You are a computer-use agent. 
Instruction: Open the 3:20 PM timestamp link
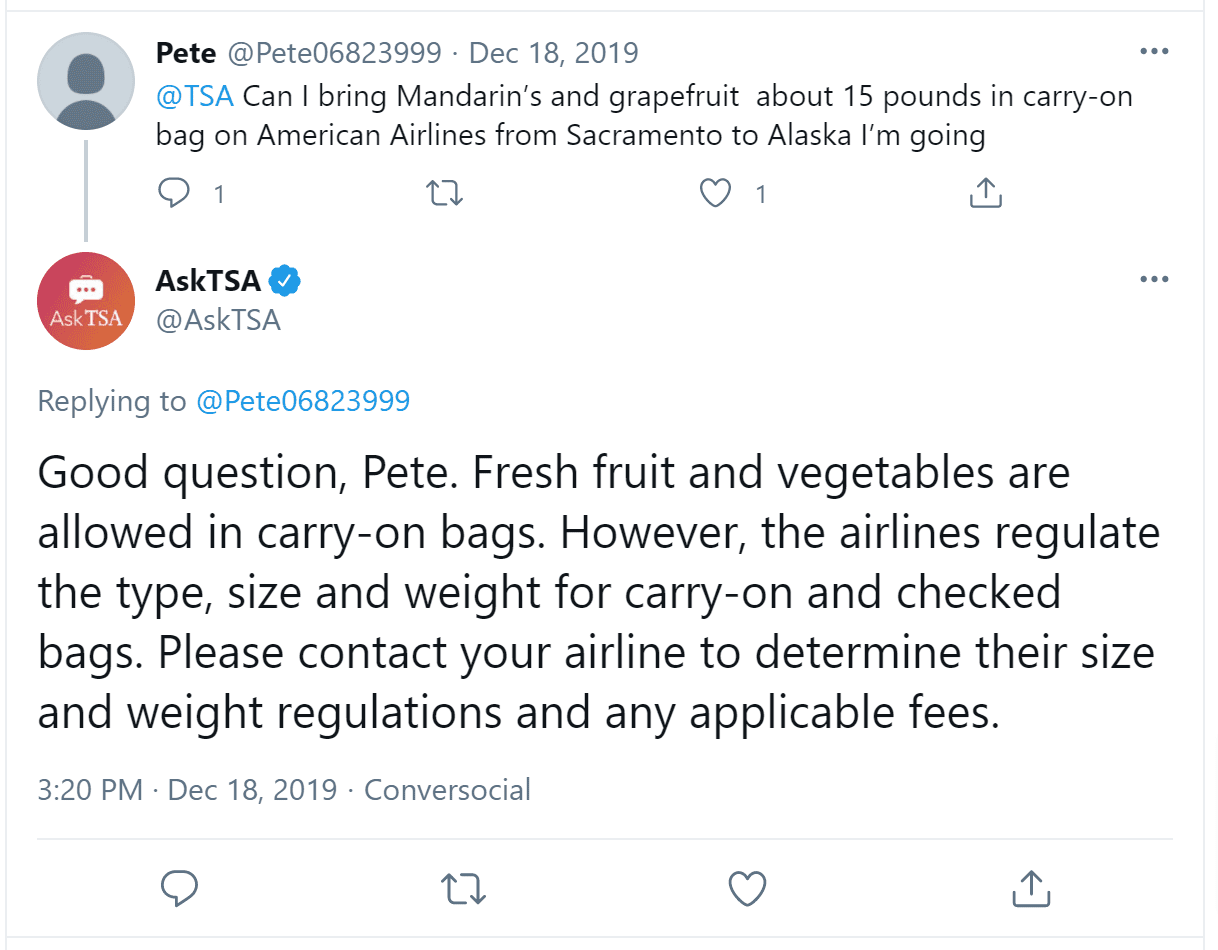[90, 790]
